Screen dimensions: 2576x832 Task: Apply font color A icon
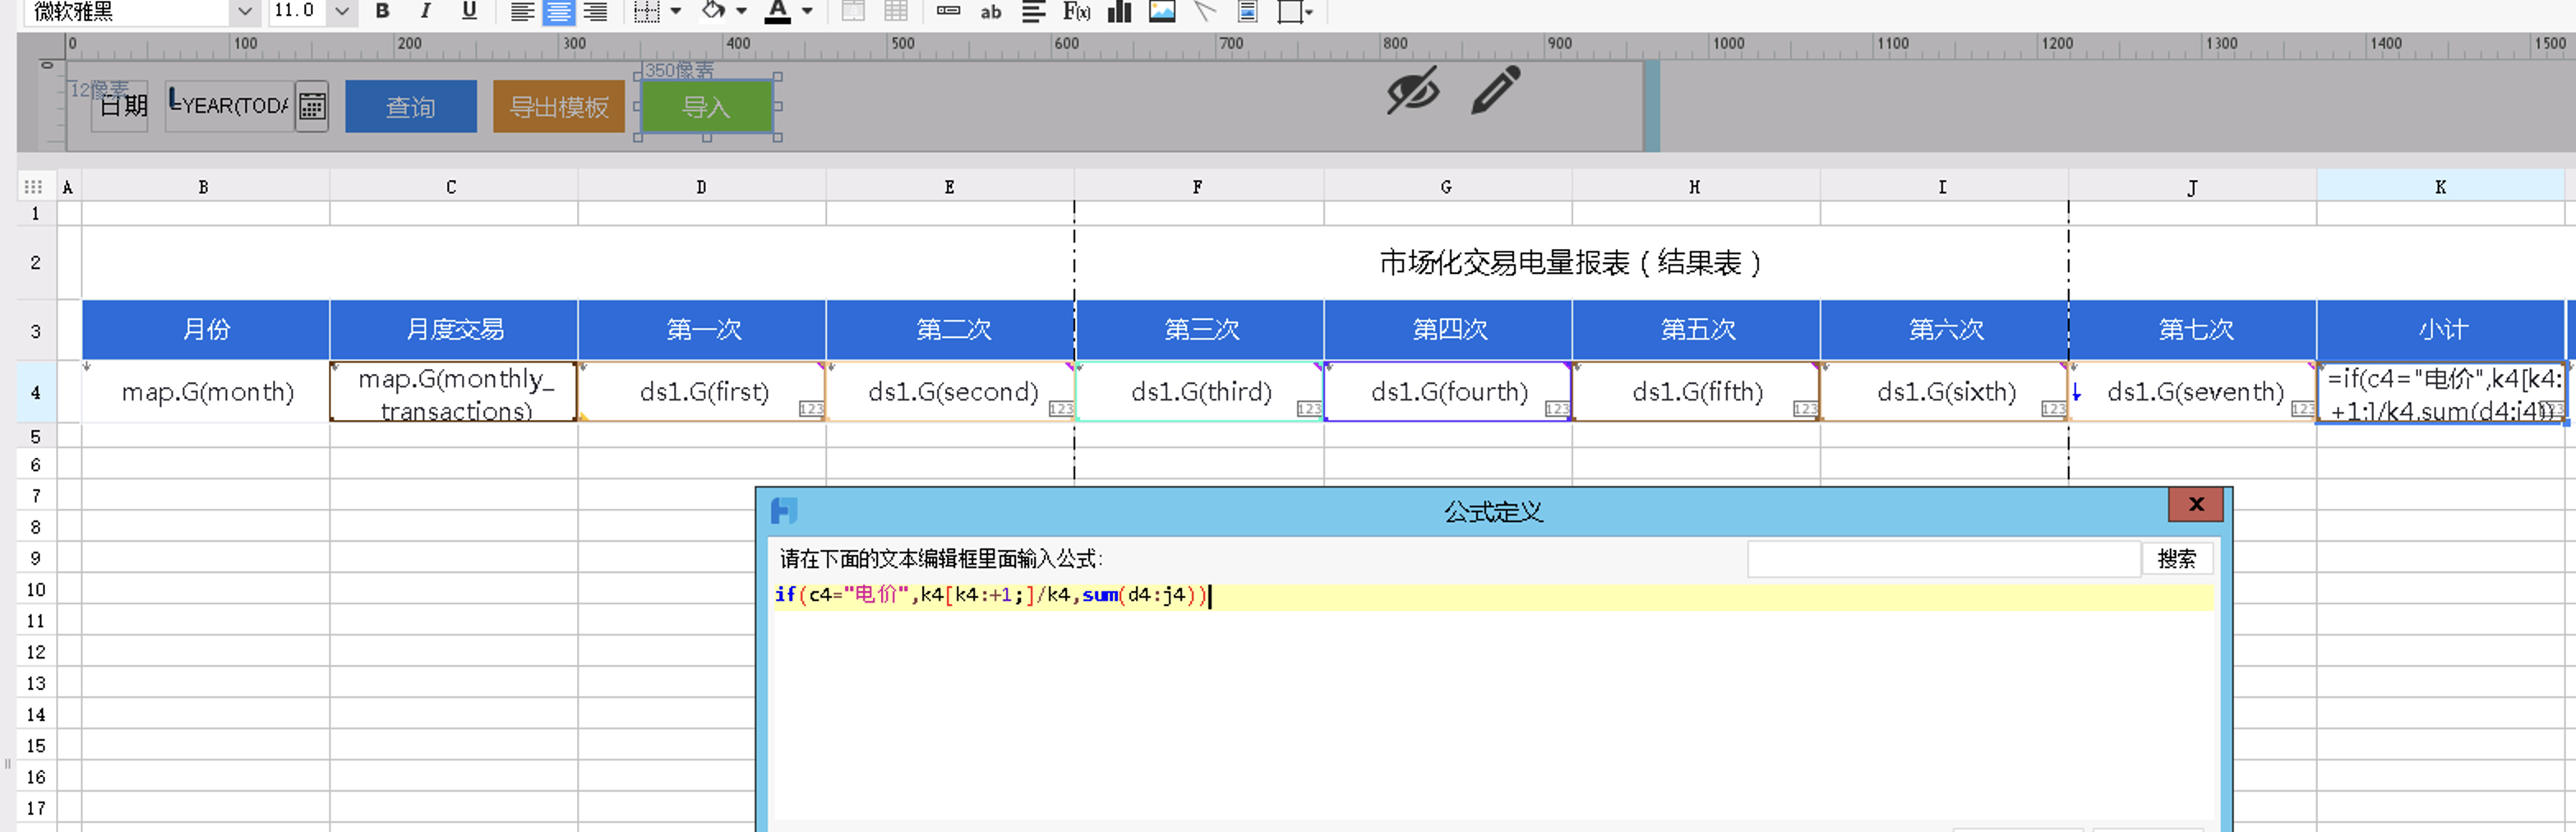tap(777, 11)
